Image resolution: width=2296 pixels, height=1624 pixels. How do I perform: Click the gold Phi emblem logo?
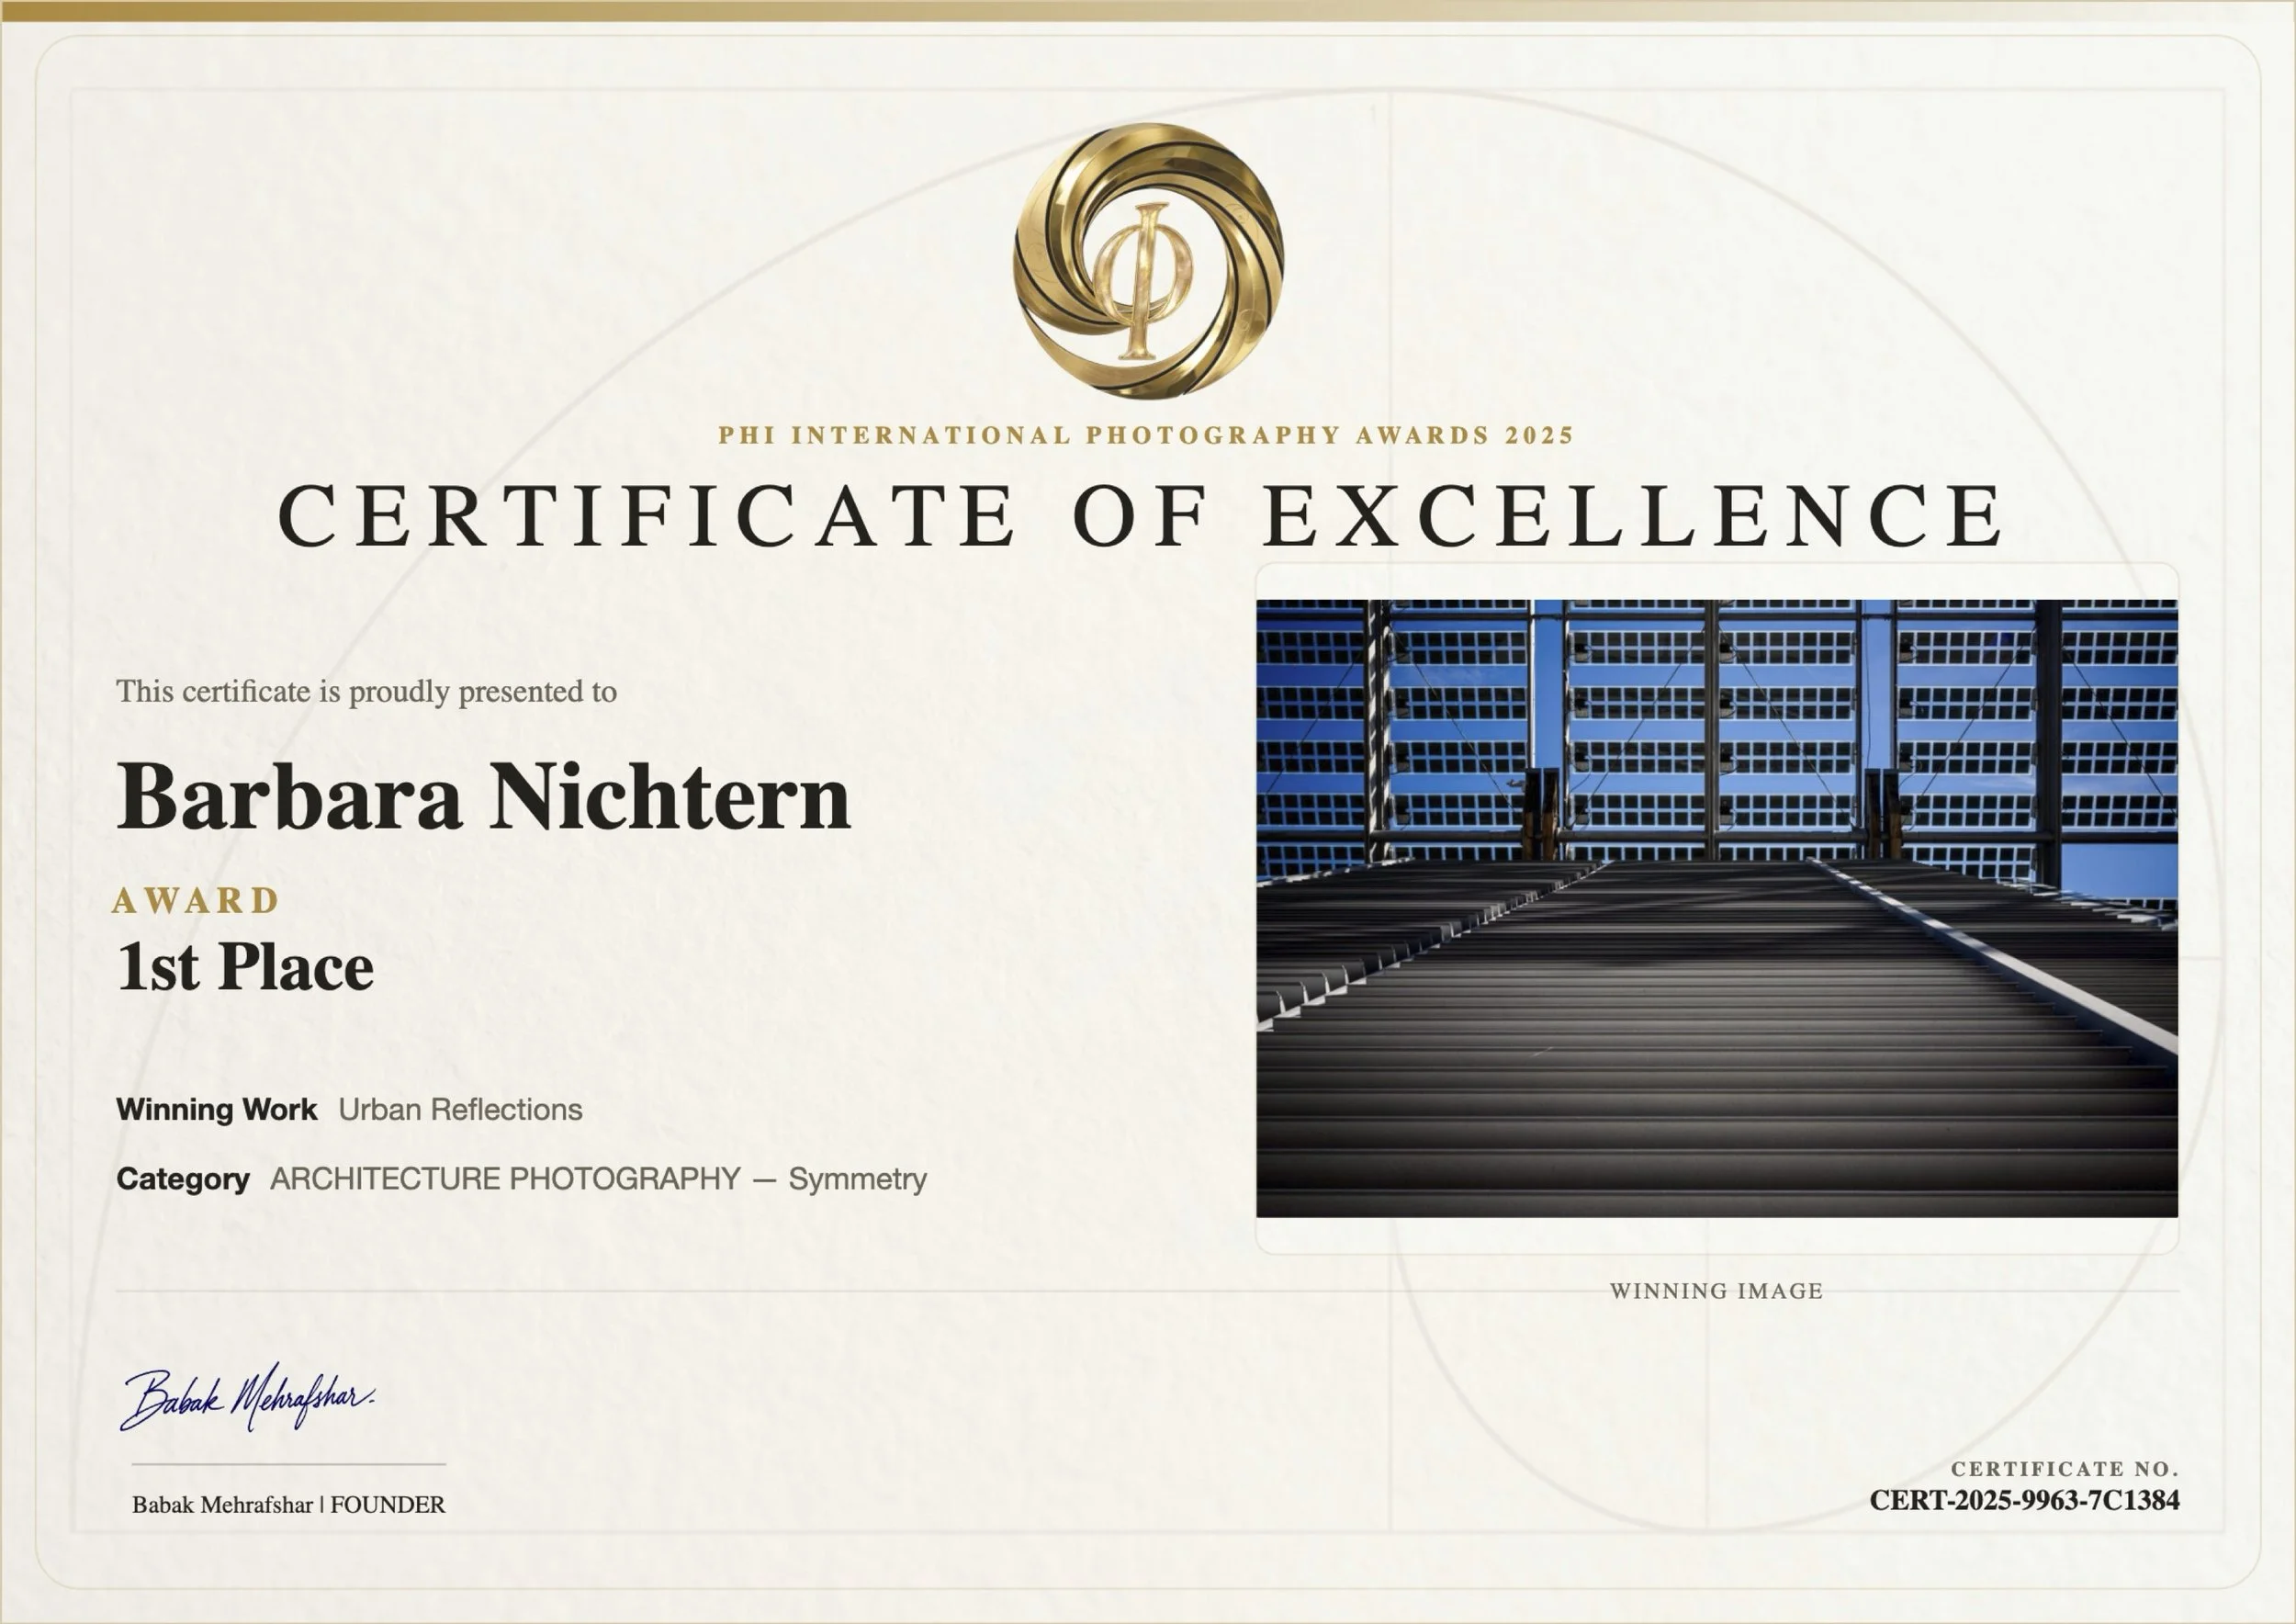[1148, 260]
